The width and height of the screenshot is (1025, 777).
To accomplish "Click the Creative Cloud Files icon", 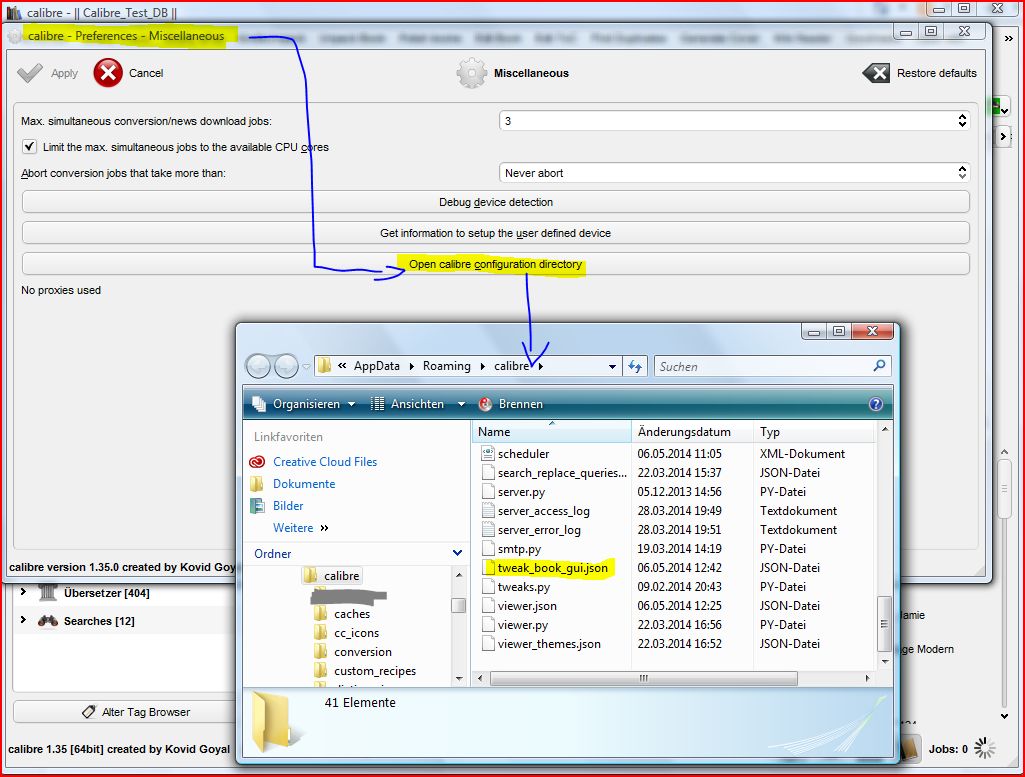I will (x=258, y=462).
